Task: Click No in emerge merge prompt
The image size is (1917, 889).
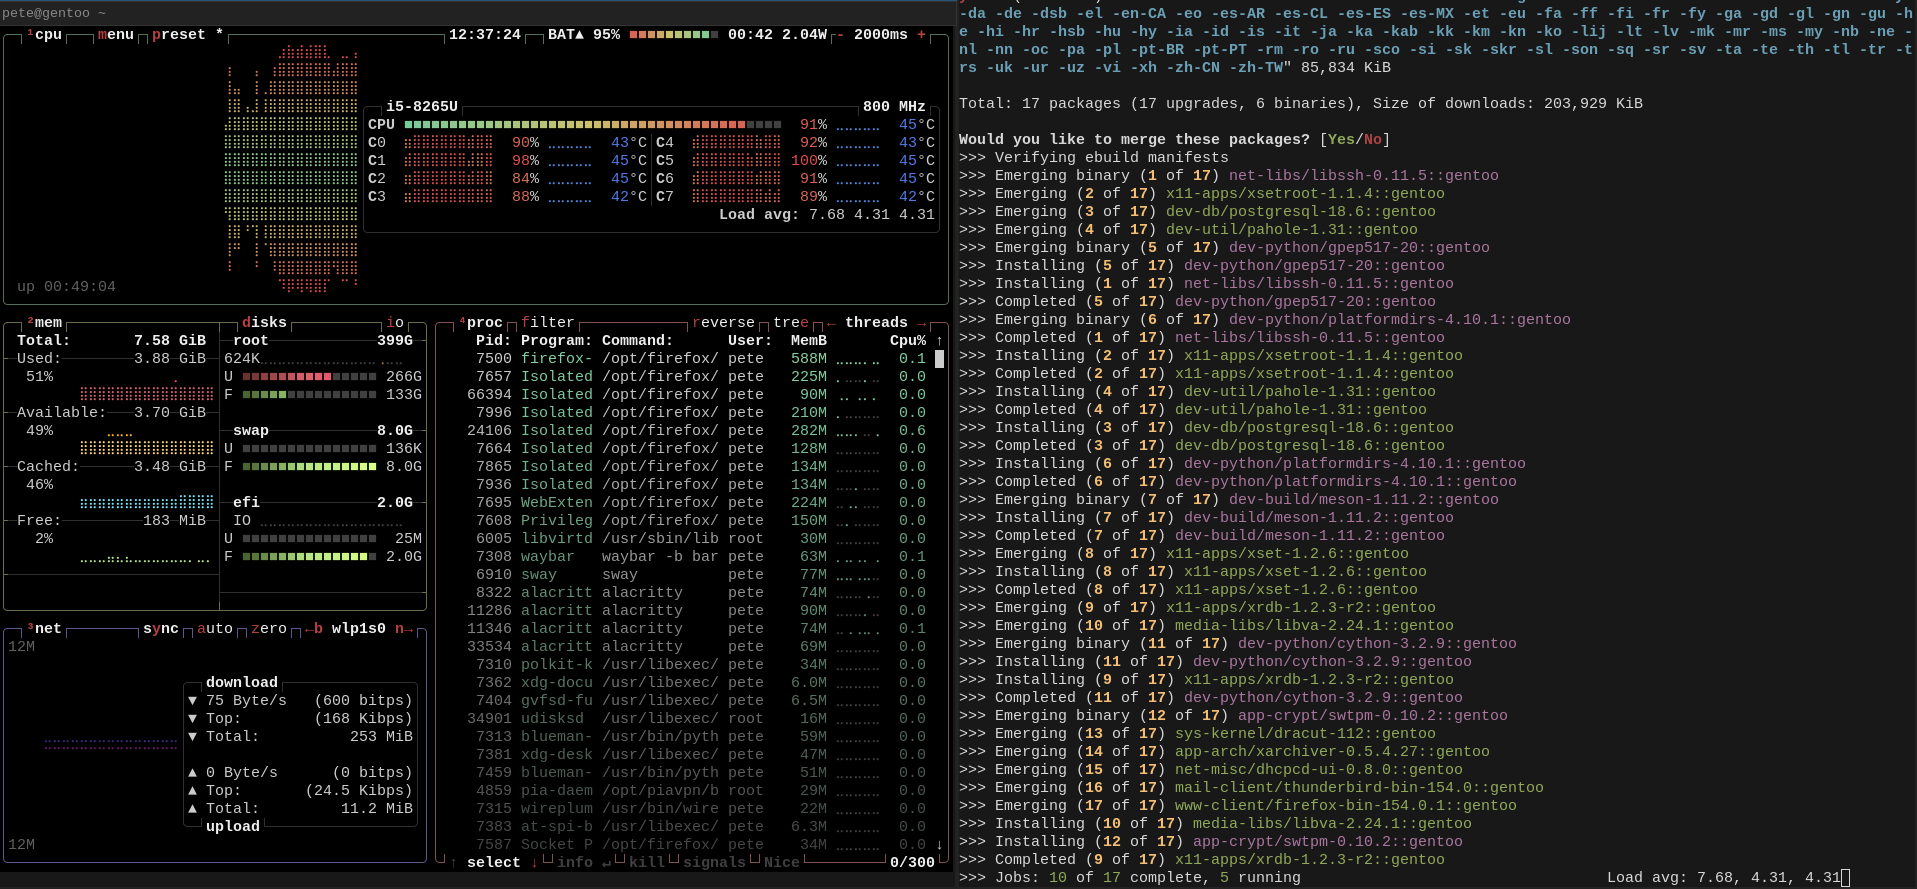Action: pyautogui.click(x=1373, y=140)
